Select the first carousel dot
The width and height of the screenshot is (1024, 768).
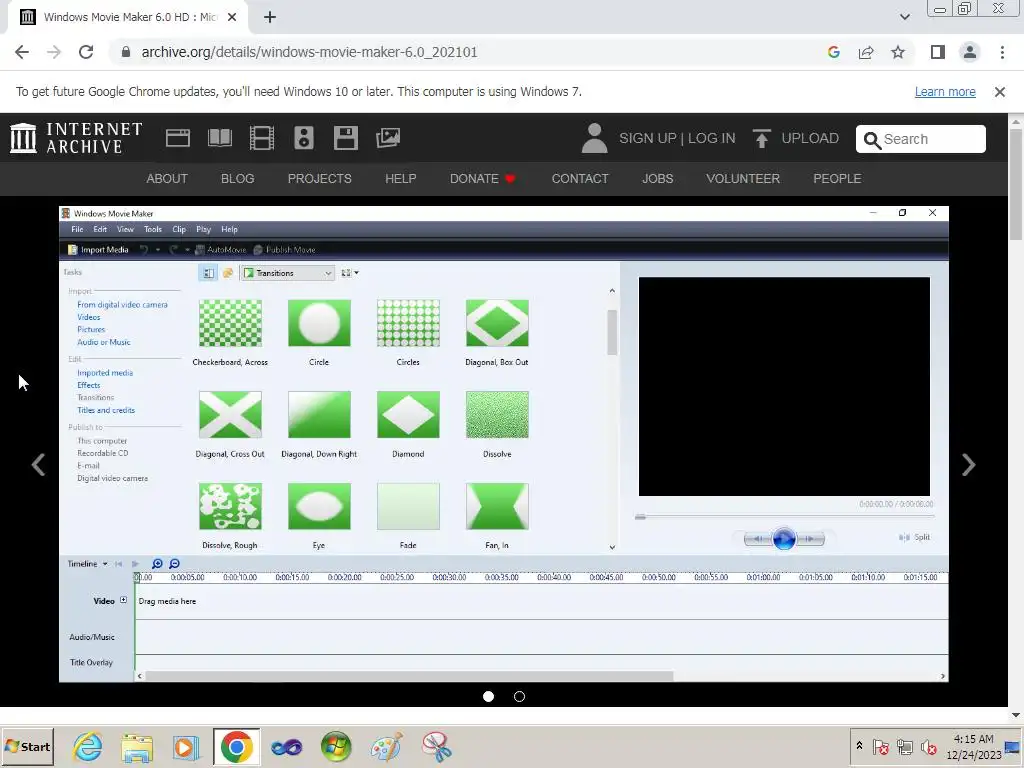(x=488, y=696)
